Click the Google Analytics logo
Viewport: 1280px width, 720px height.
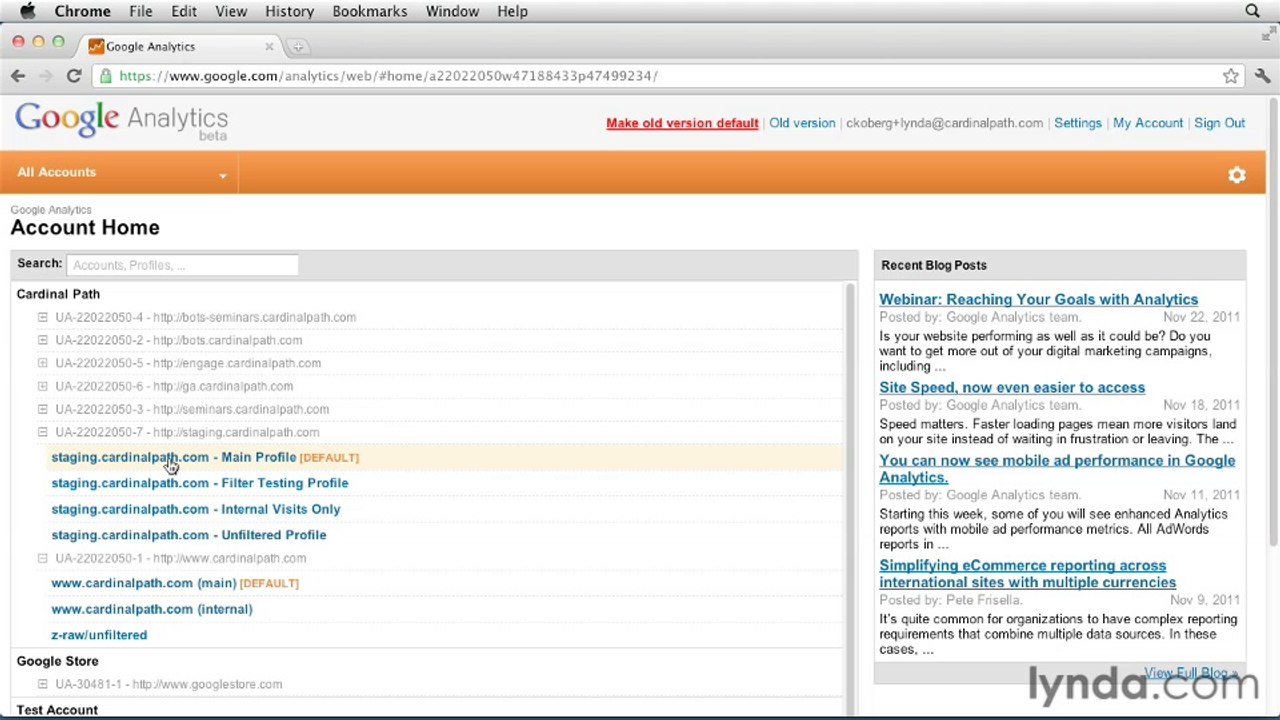[121, 121]
